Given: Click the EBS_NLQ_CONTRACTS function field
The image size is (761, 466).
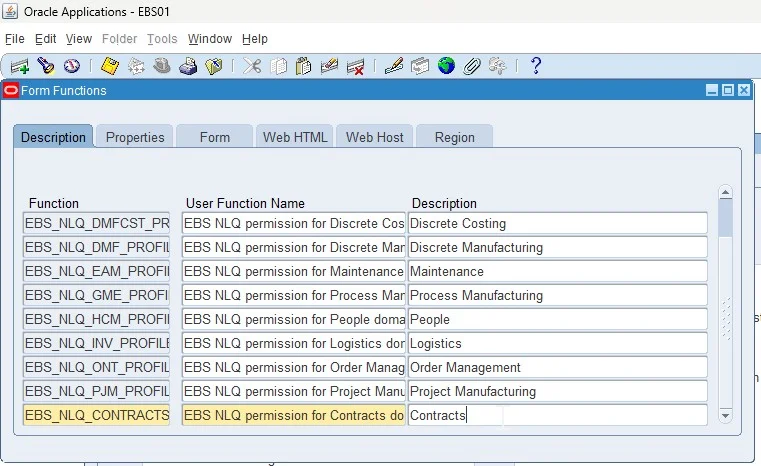Looking at the screenshot, I should 97,416.
